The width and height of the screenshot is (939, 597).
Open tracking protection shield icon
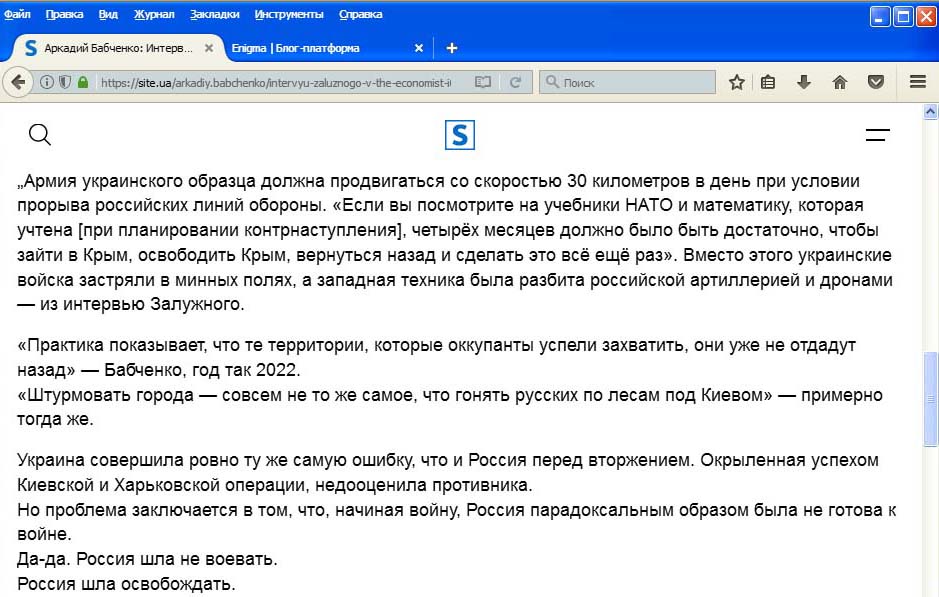click(x=65, y=82)
